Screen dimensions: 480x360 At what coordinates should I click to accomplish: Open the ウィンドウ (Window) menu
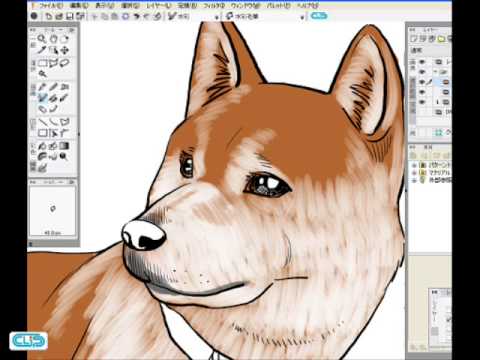[245, 6]
